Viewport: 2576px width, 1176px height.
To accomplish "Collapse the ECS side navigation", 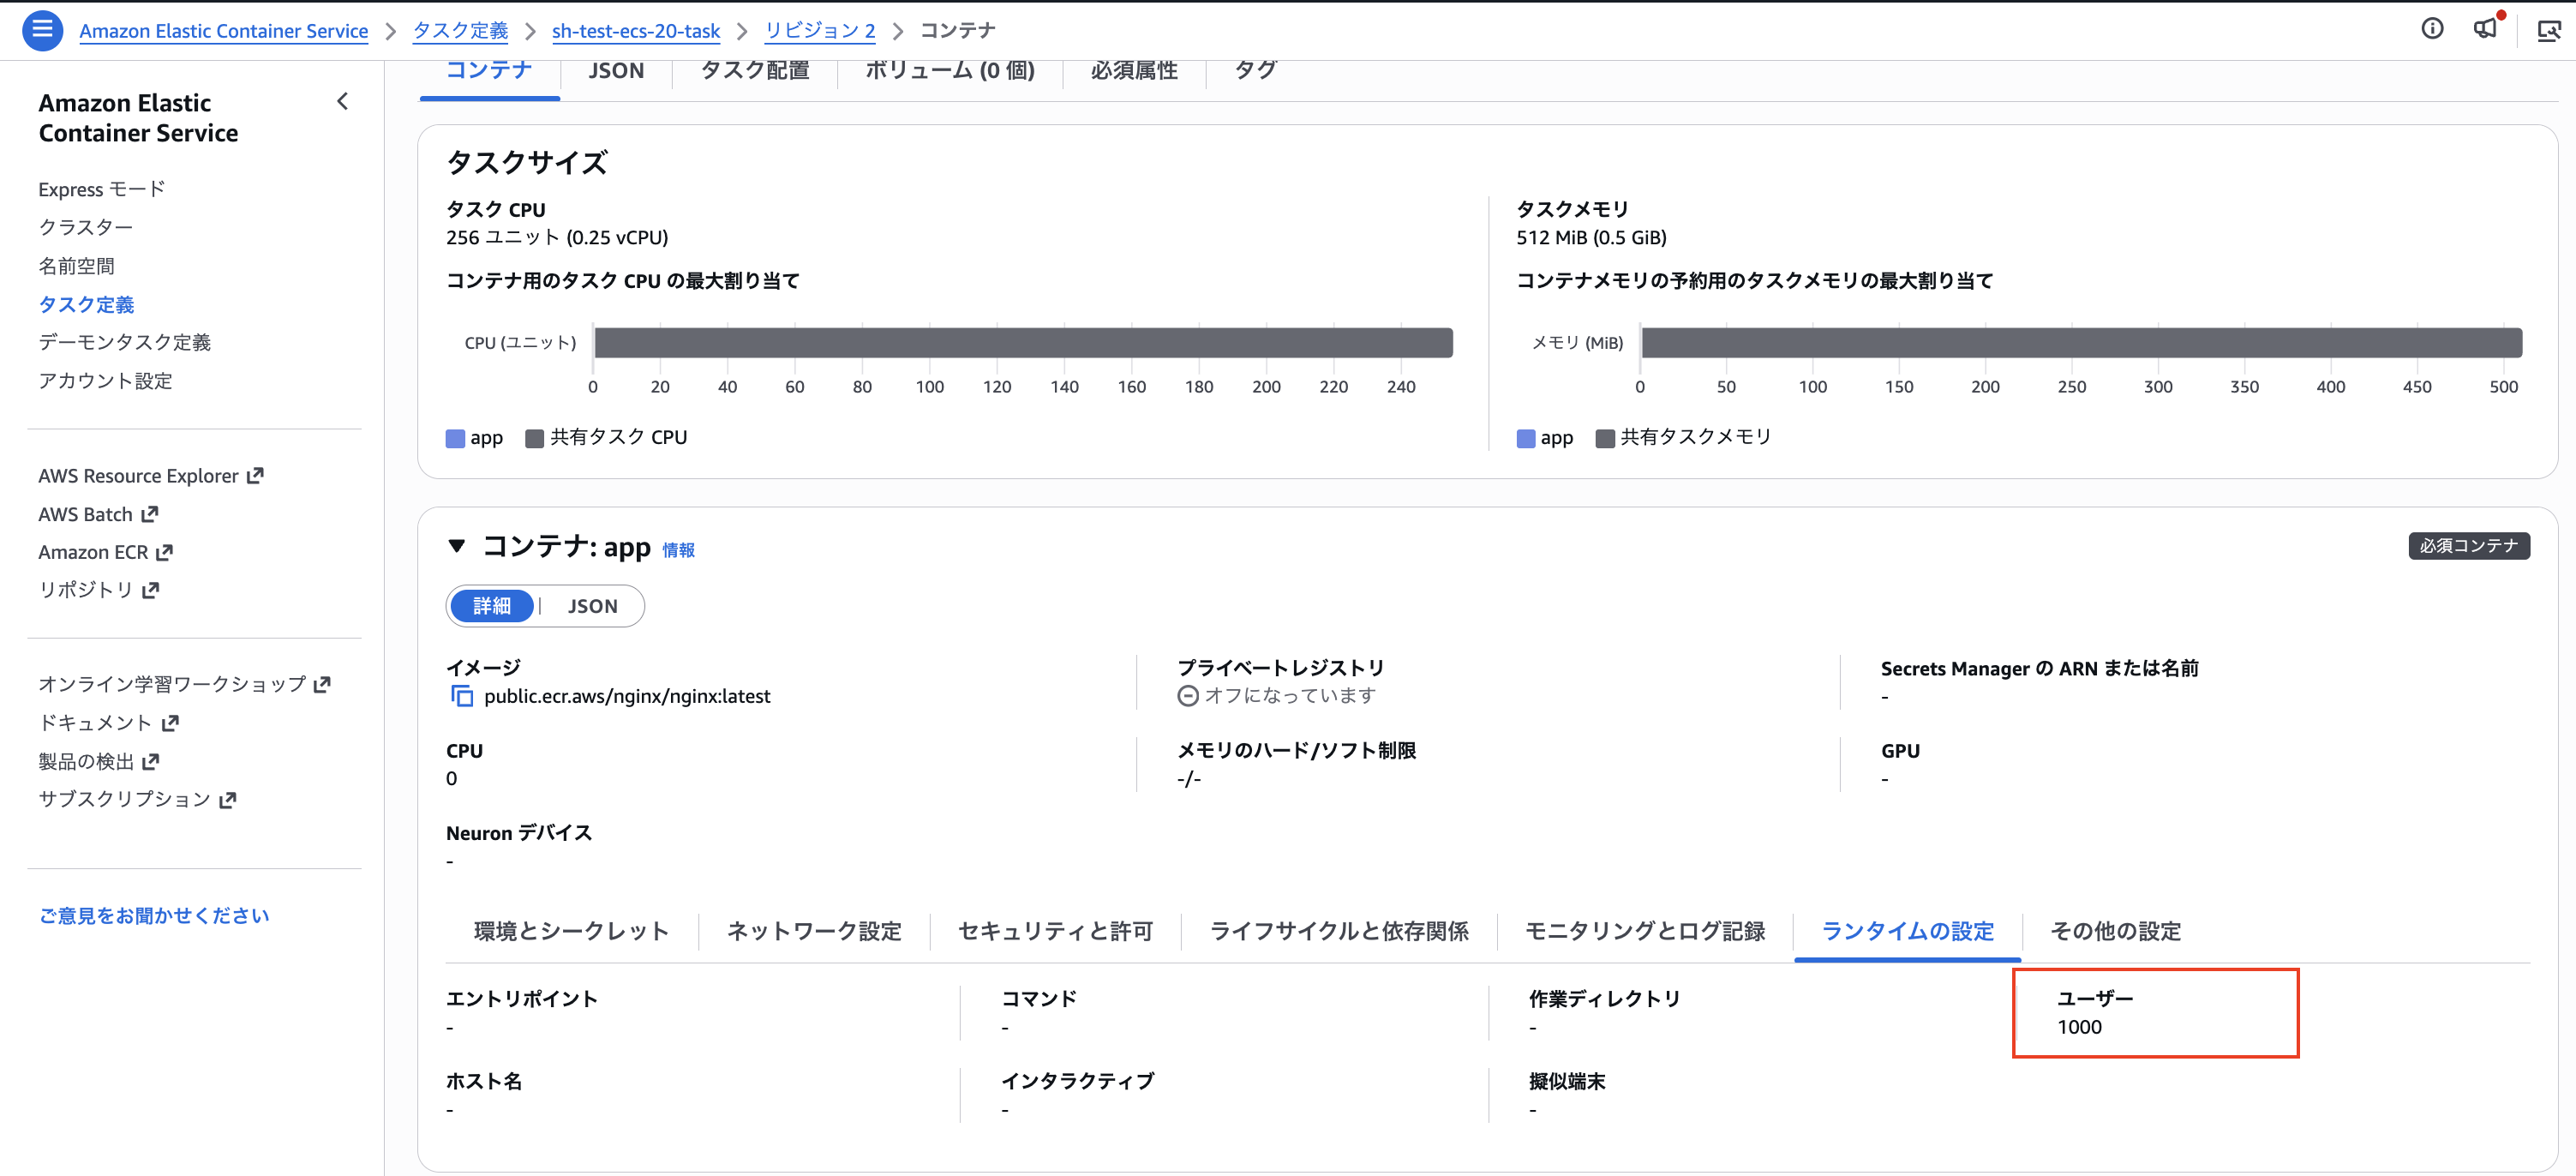I will click(342, 101).
